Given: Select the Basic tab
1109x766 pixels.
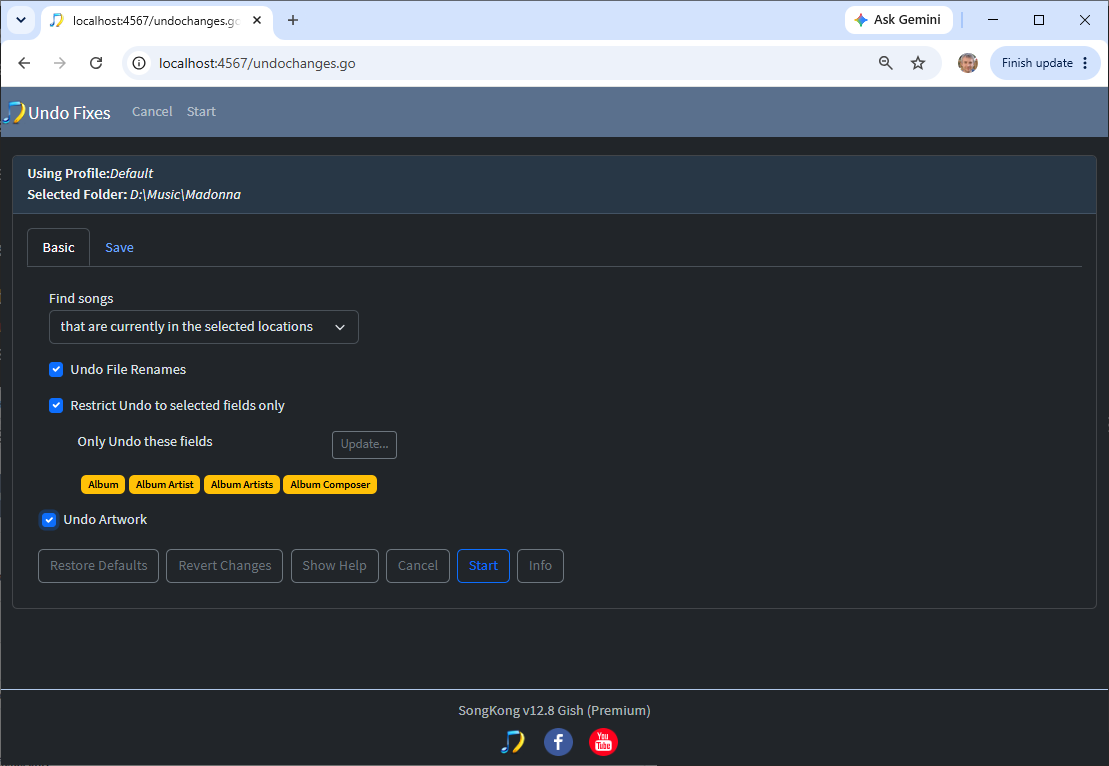Looking at the screenshot, I should tap(58, 248).
